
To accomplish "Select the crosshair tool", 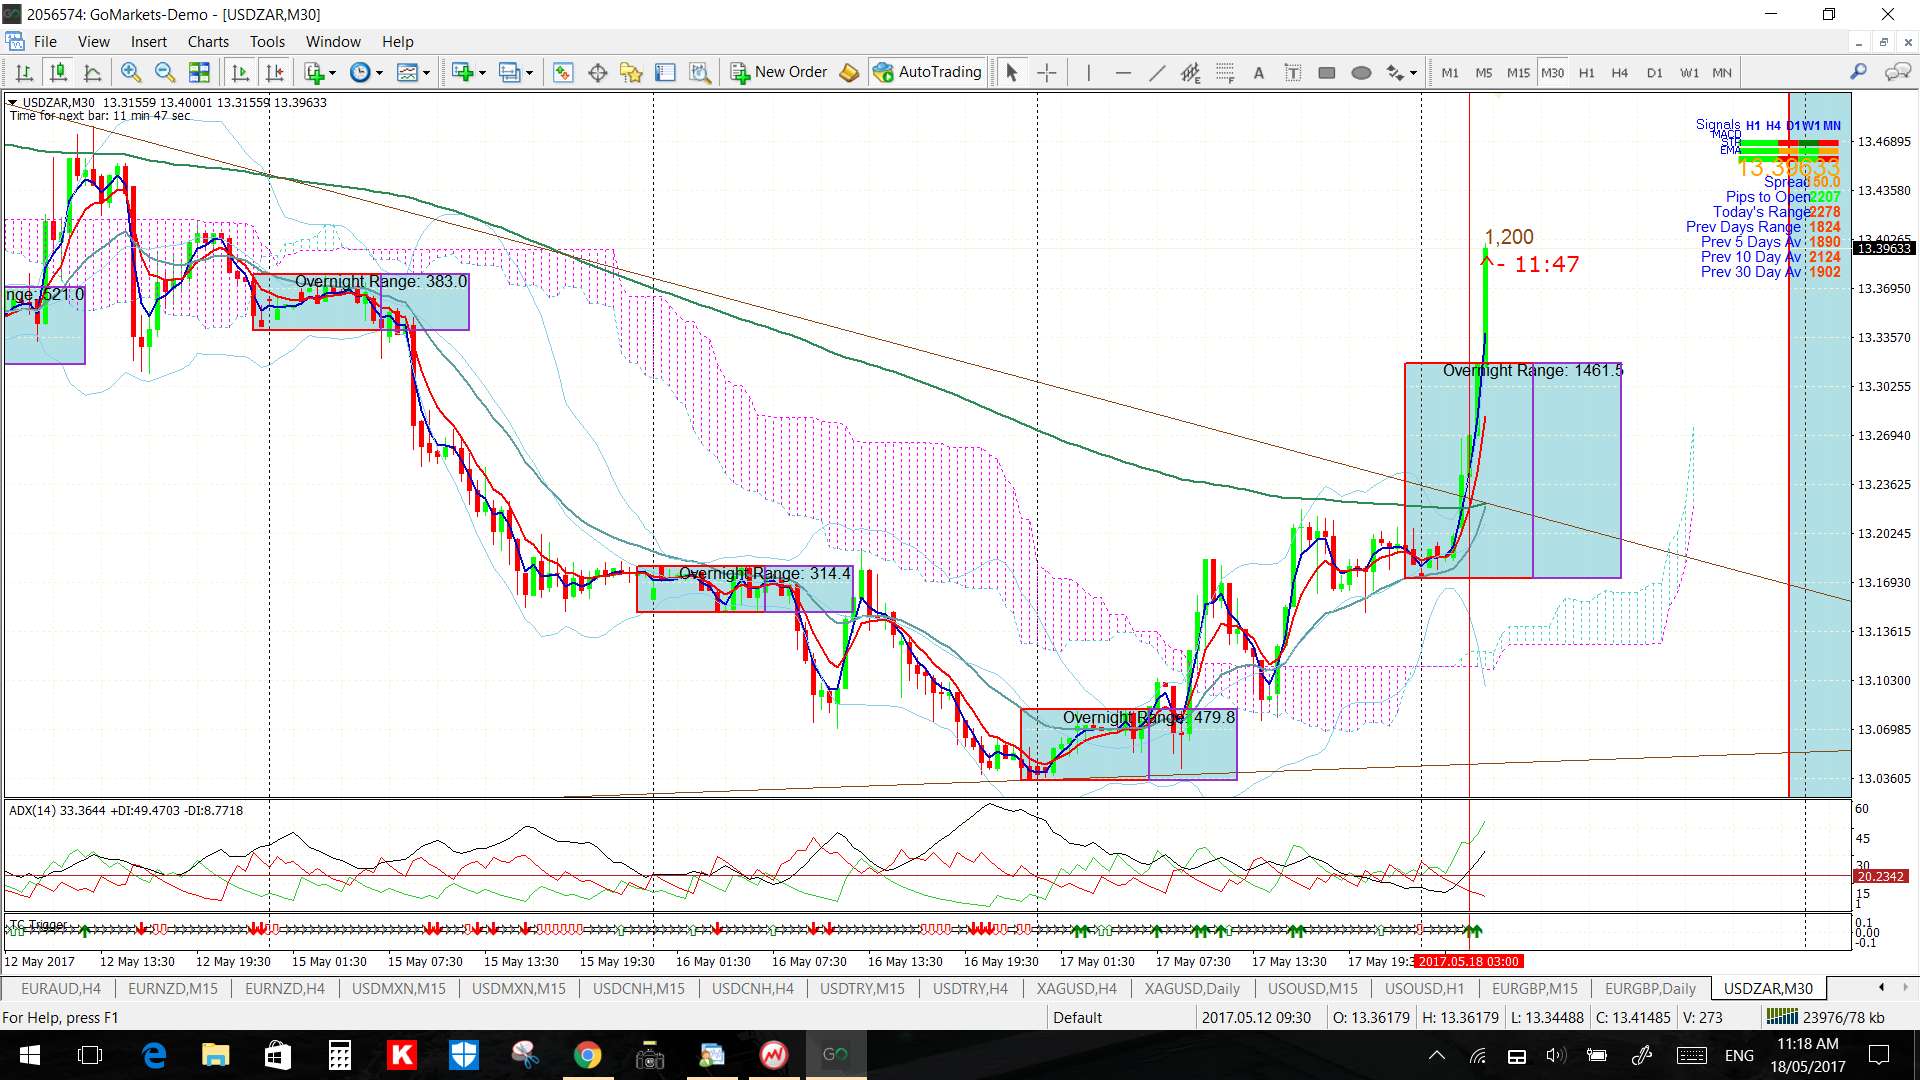I will (1046, 72).
